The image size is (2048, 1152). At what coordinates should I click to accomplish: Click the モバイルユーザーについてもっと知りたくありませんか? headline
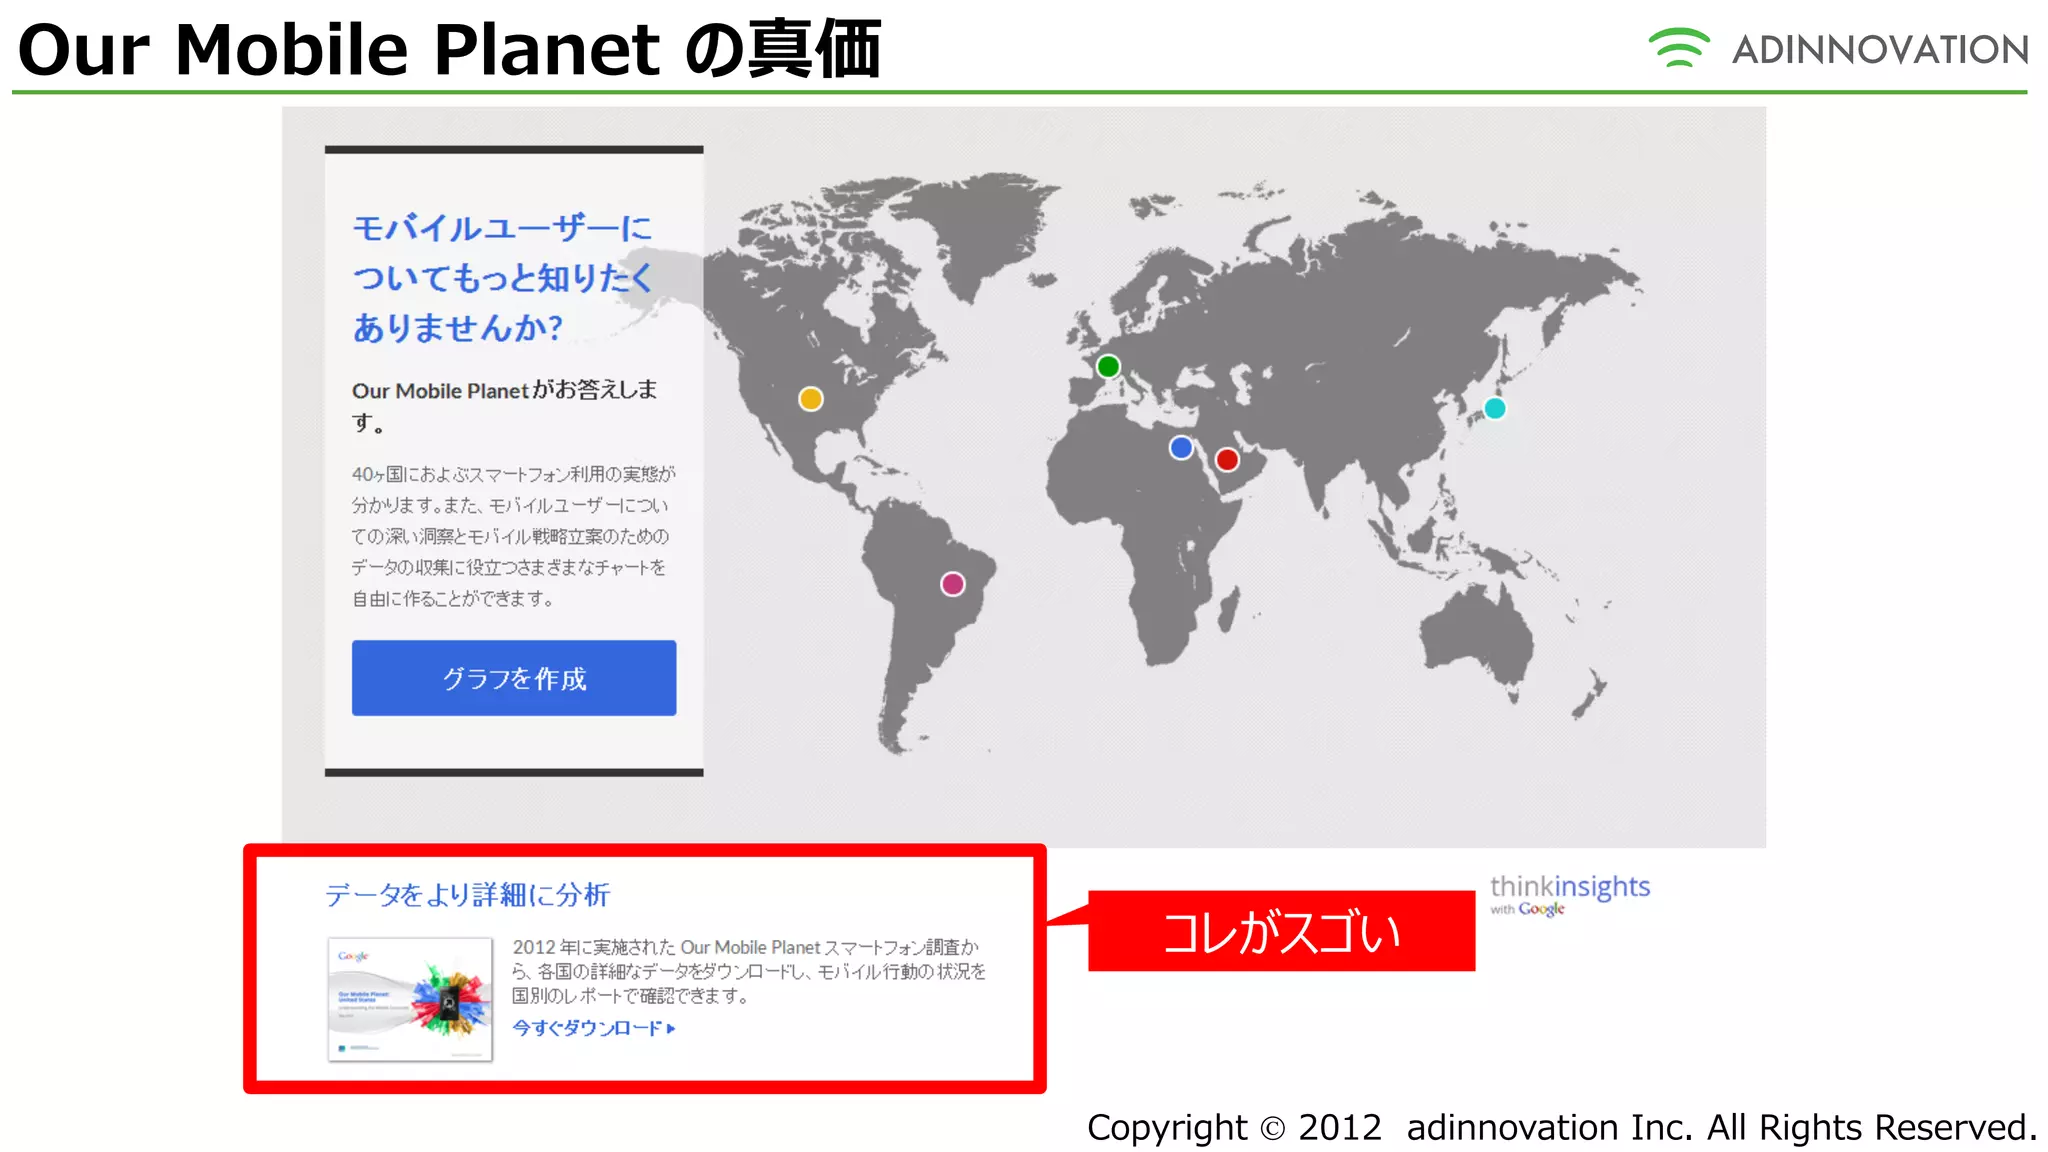tap(503, 278)
